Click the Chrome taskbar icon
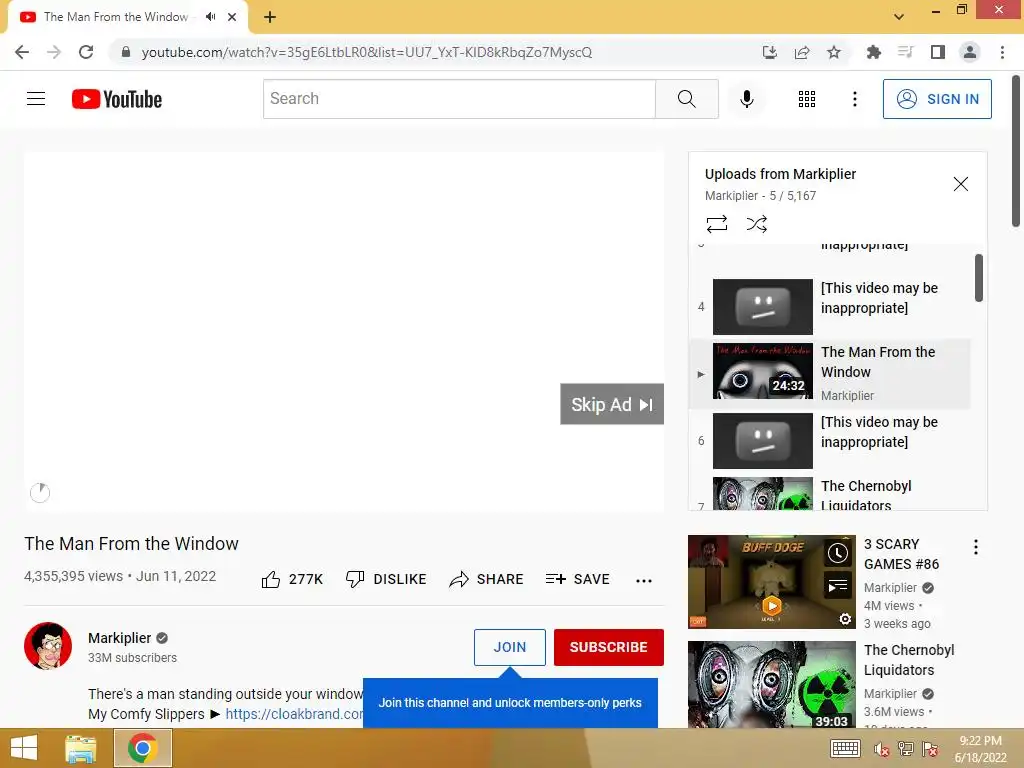The height and width of the screenshot is (768, 1024). [142, 748]
